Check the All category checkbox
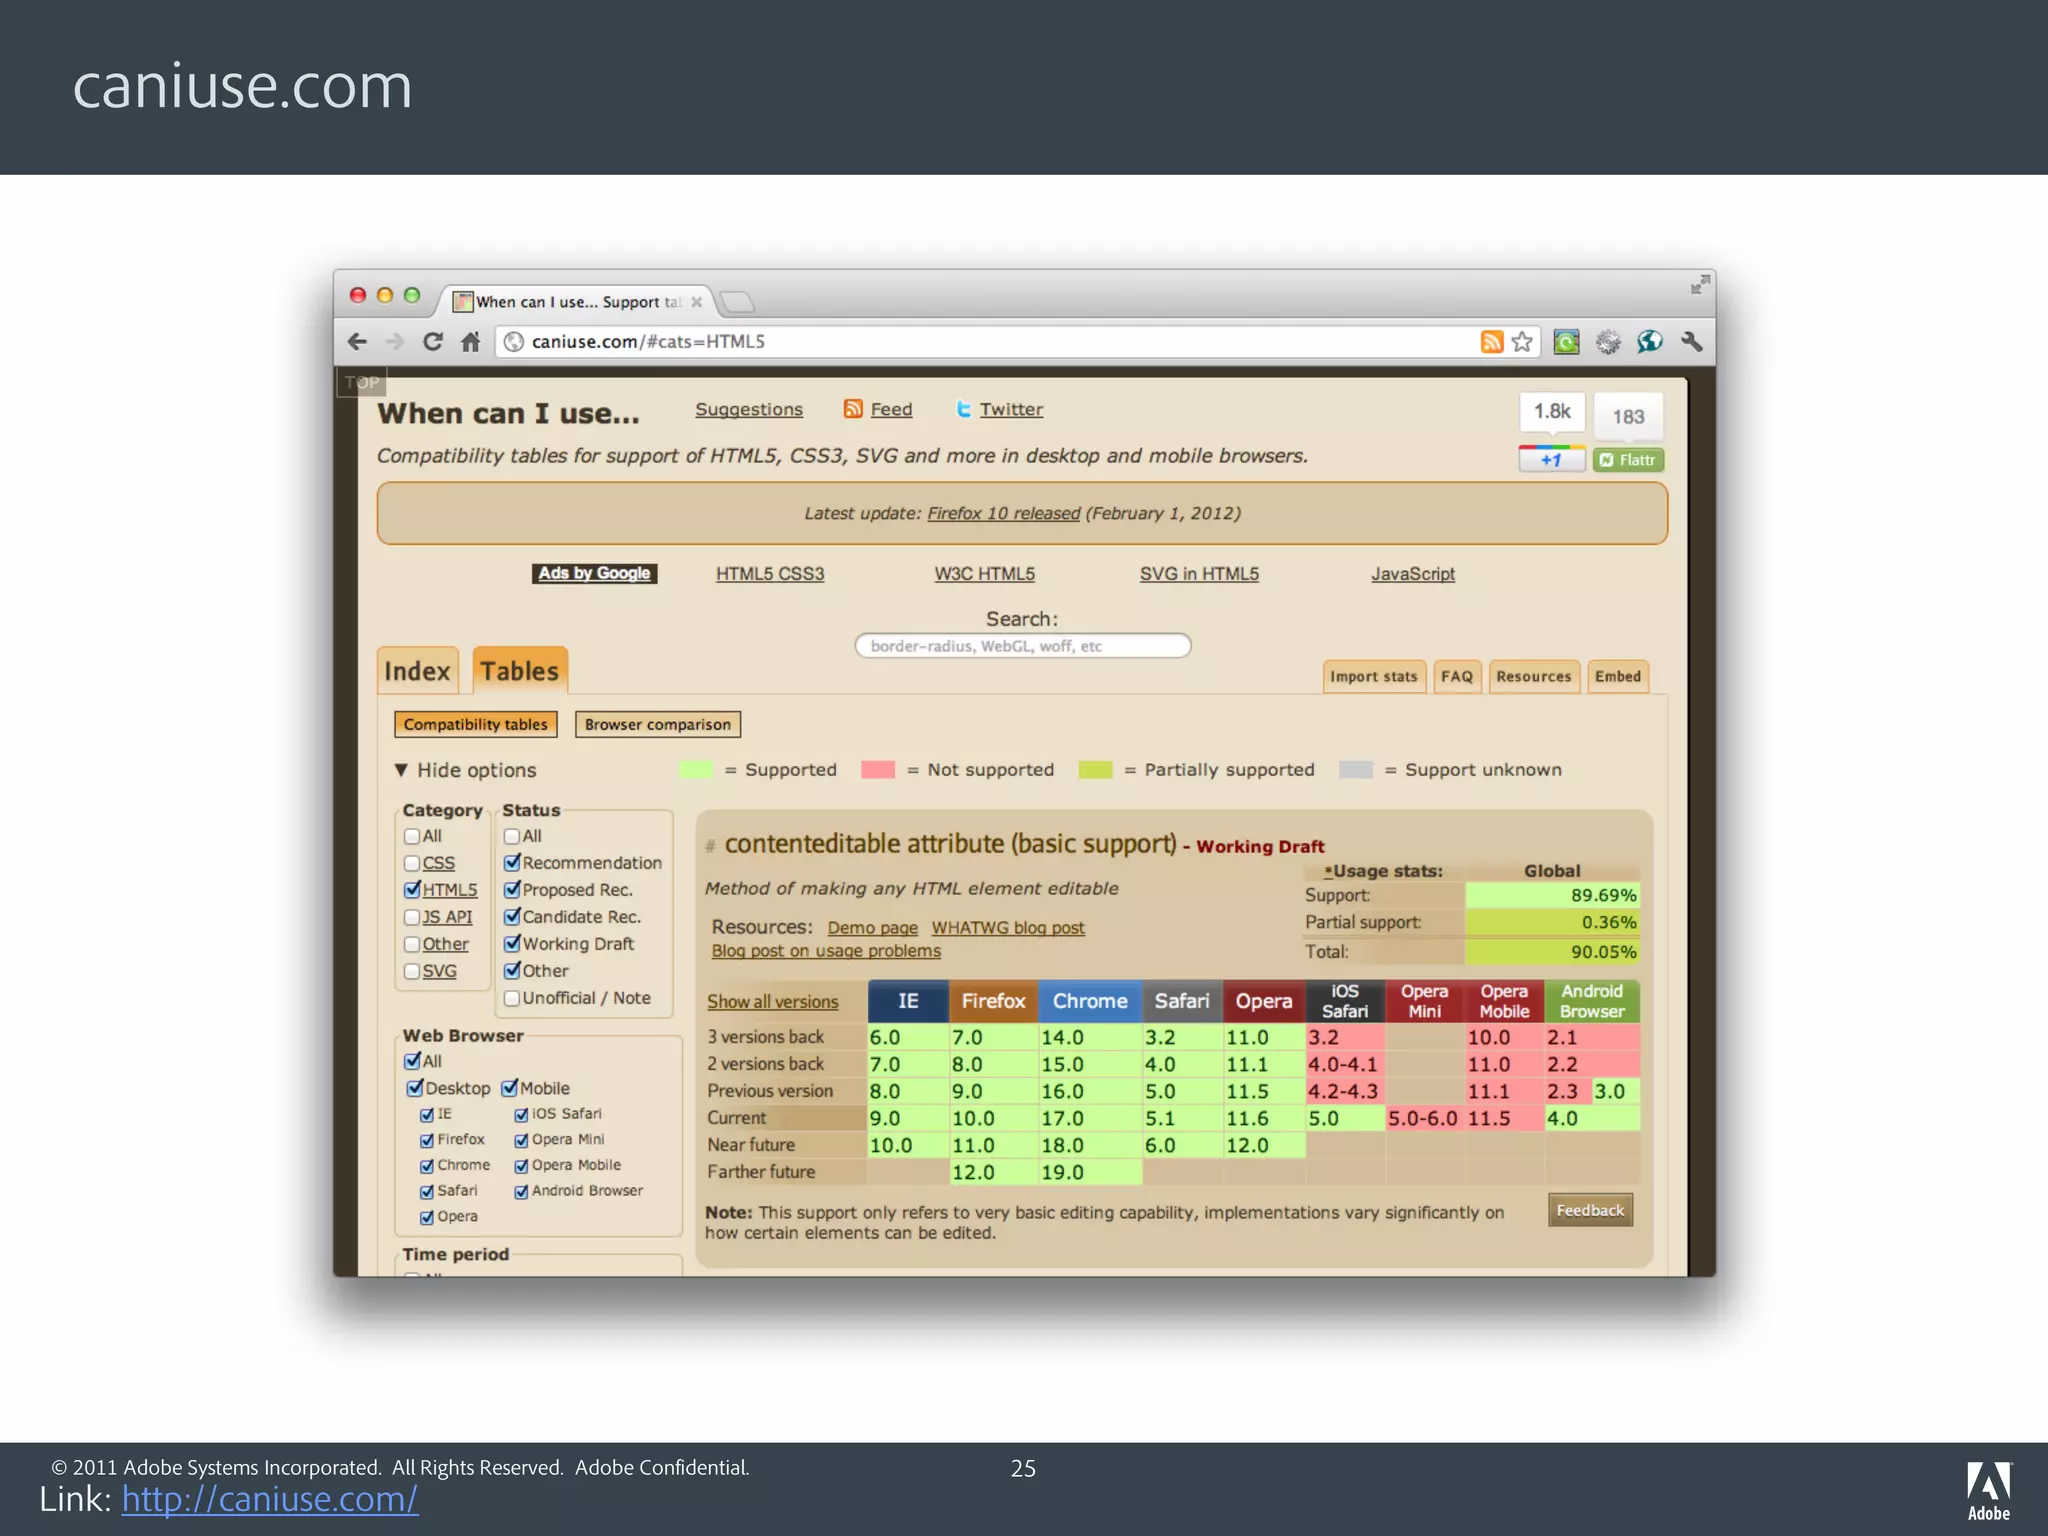The height and width of the screenshot is (1536, 2048). tap(412, 836)
